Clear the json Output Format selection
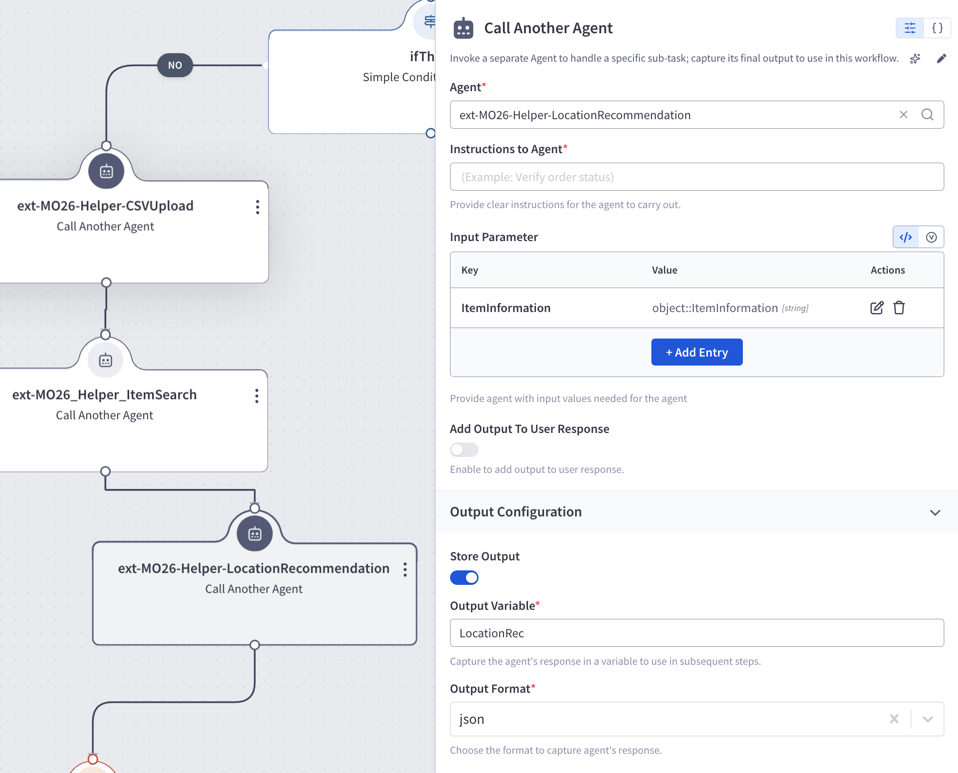Screen dimensions: 958x773 [x=894, y=719]
